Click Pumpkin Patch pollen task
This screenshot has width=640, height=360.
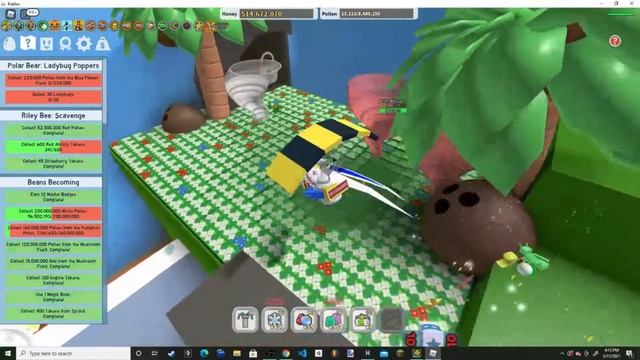tap(53, 231)
